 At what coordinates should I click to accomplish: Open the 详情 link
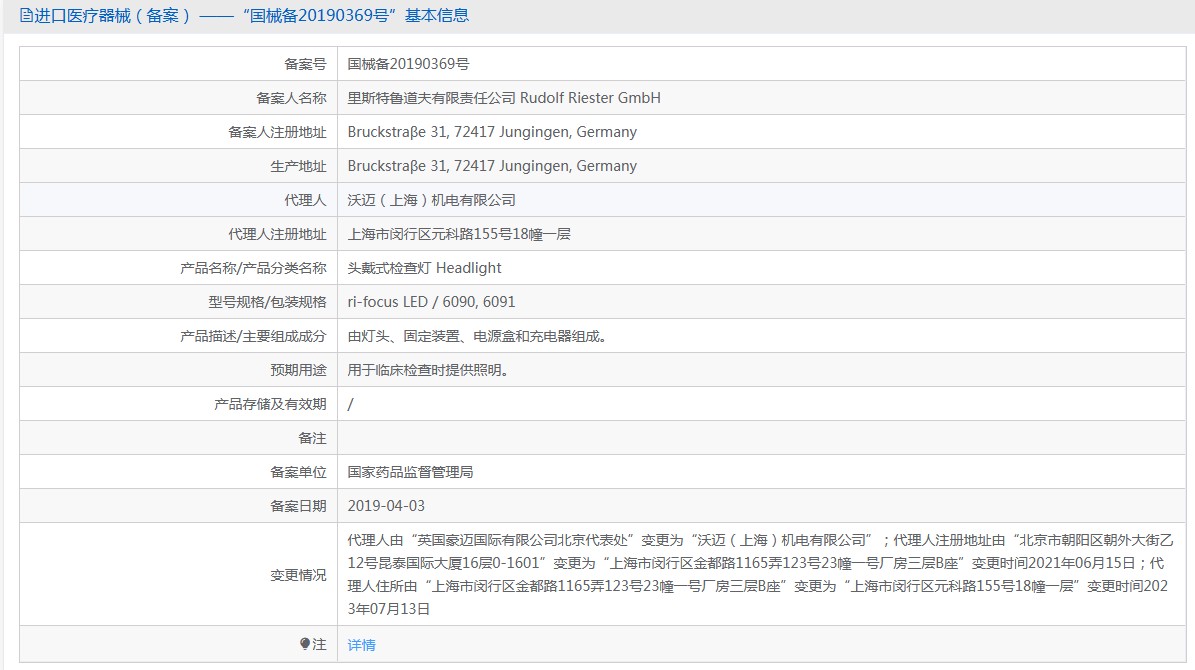pyautogui.click(x=361, y=645)
